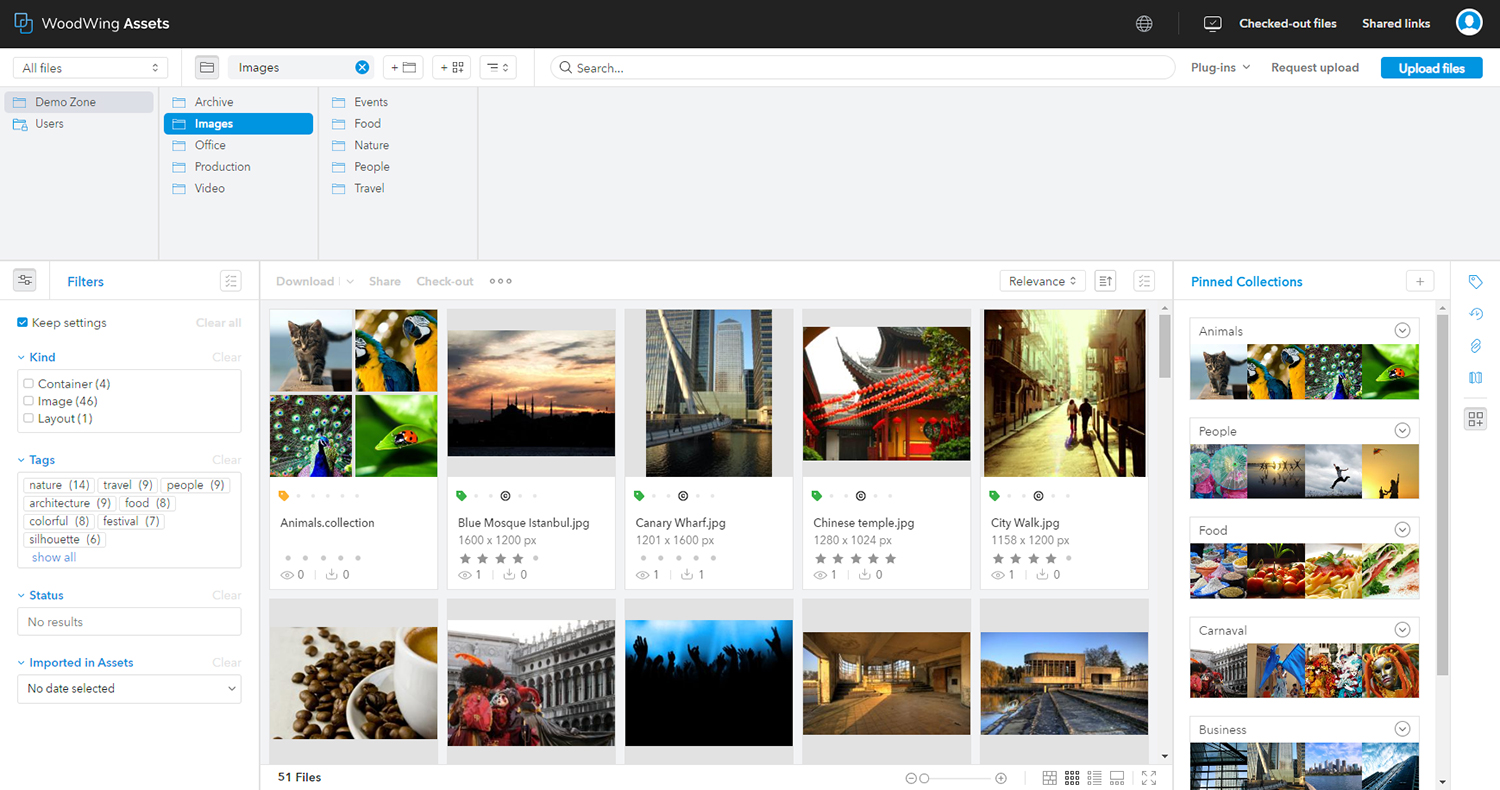Collapse the Status filter section
Image resolution: width=1500 pixels, height=790 pixels.
point(22,595)
